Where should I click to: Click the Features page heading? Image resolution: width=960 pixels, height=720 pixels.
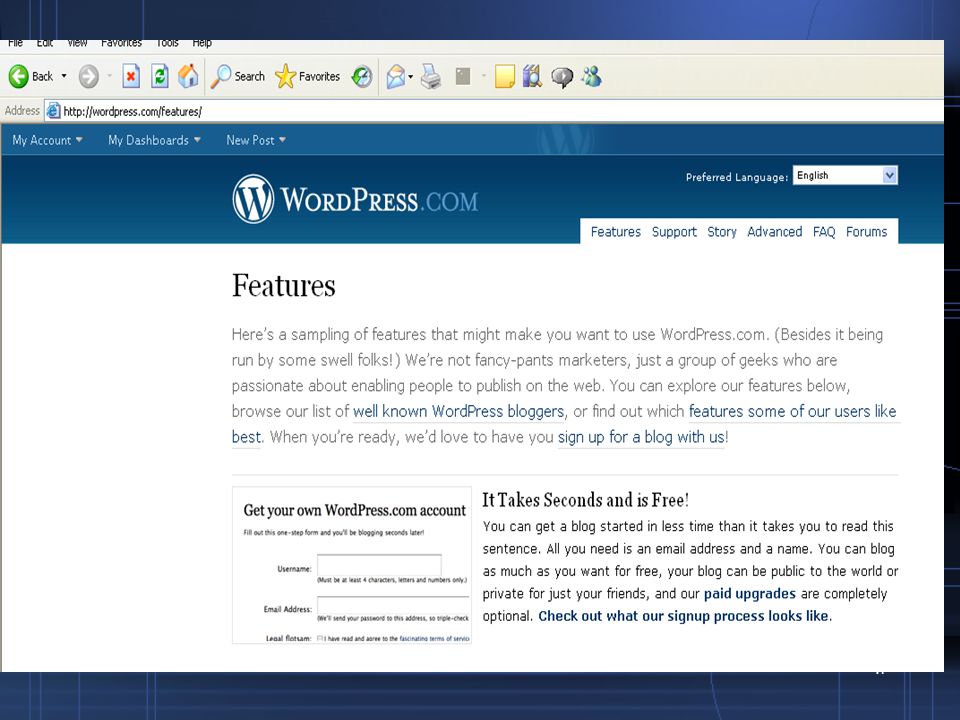click(x=283, y=286)
